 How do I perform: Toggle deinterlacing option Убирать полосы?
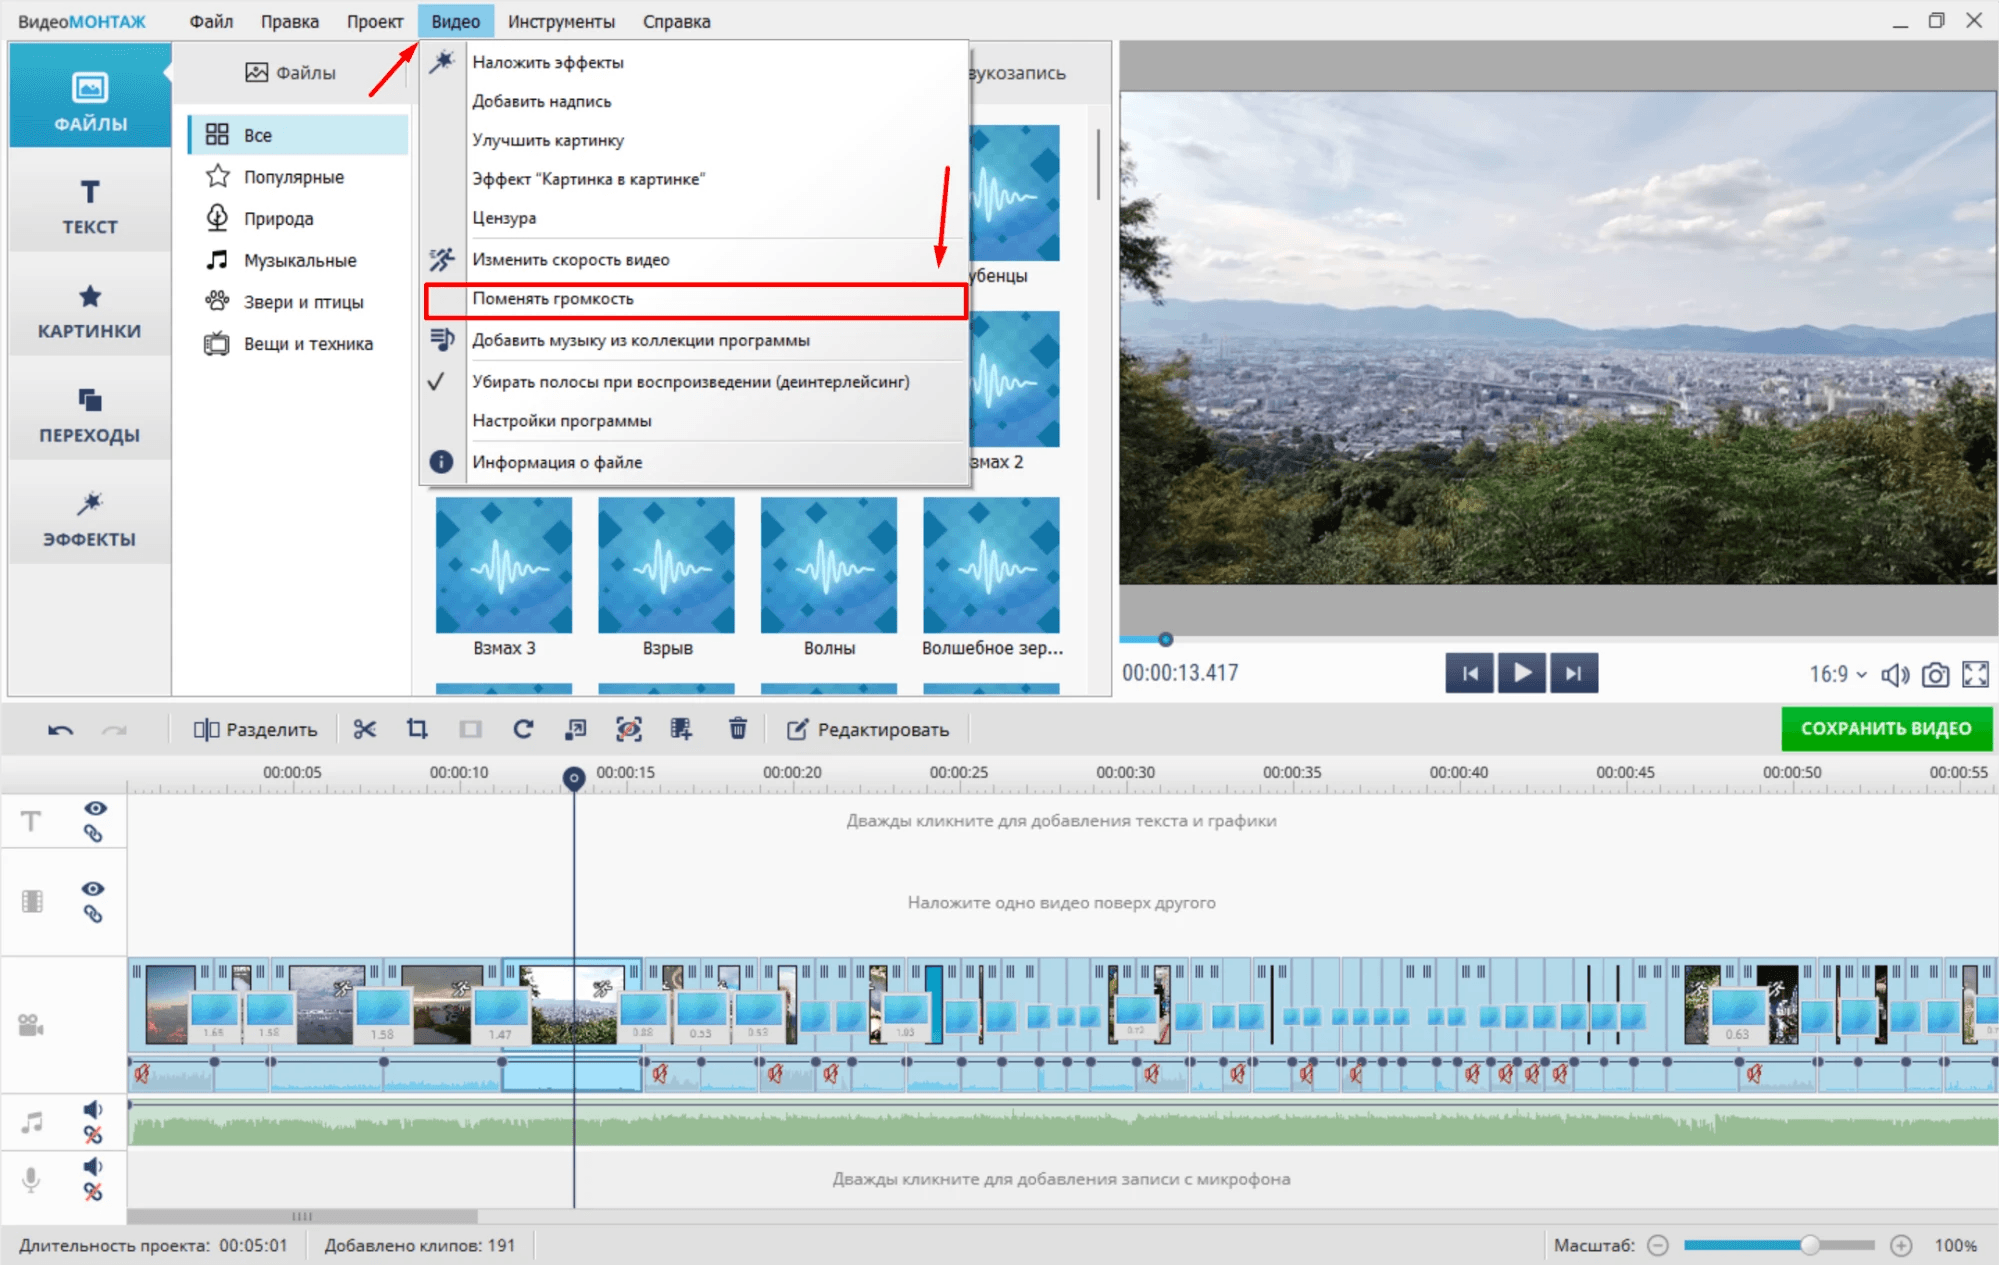[690, 382]
